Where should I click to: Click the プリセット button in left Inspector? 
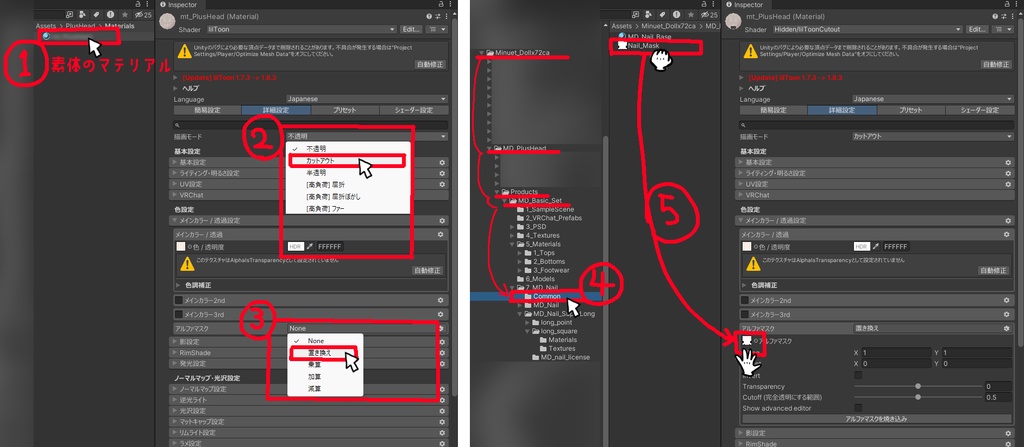coord(345,110)
